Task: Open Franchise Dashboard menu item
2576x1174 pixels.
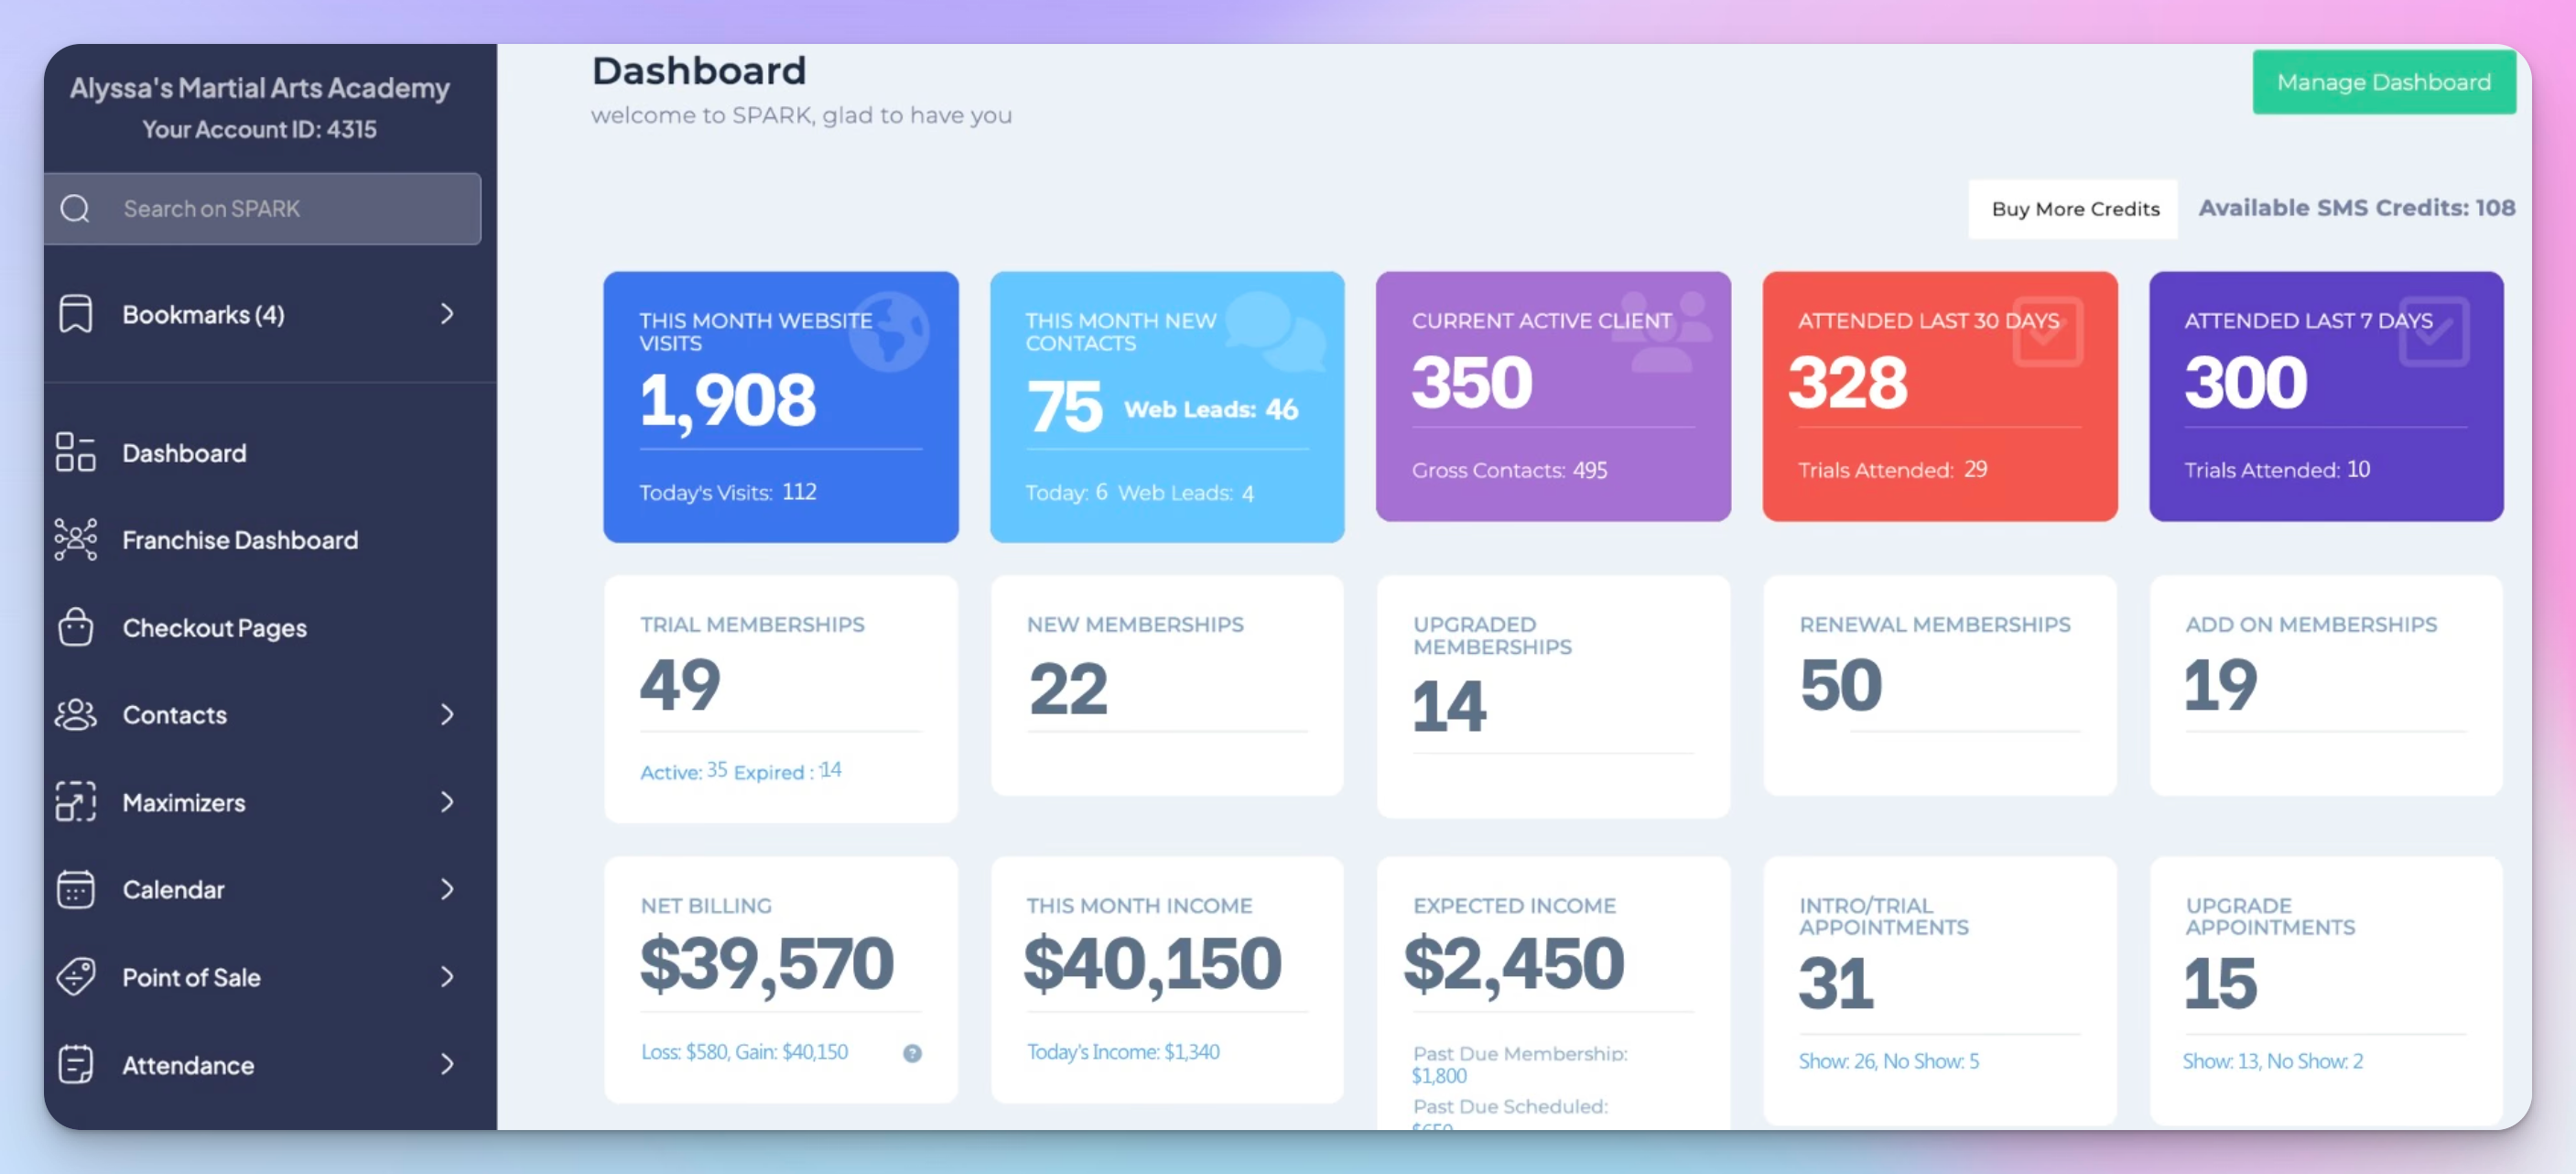Action: [240, 540]
